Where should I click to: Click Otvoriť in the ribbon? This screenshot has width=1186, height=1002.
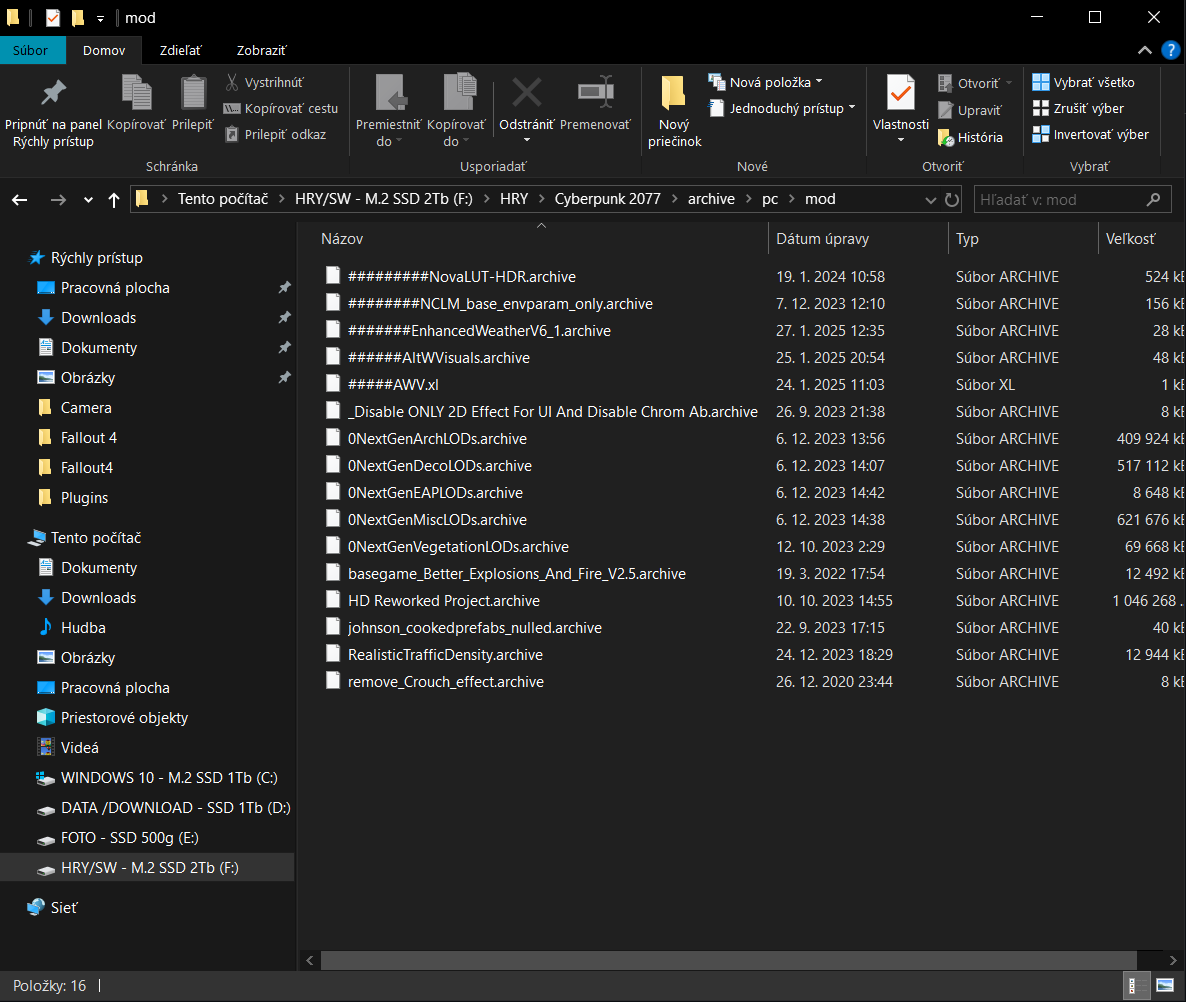point(975,83)
